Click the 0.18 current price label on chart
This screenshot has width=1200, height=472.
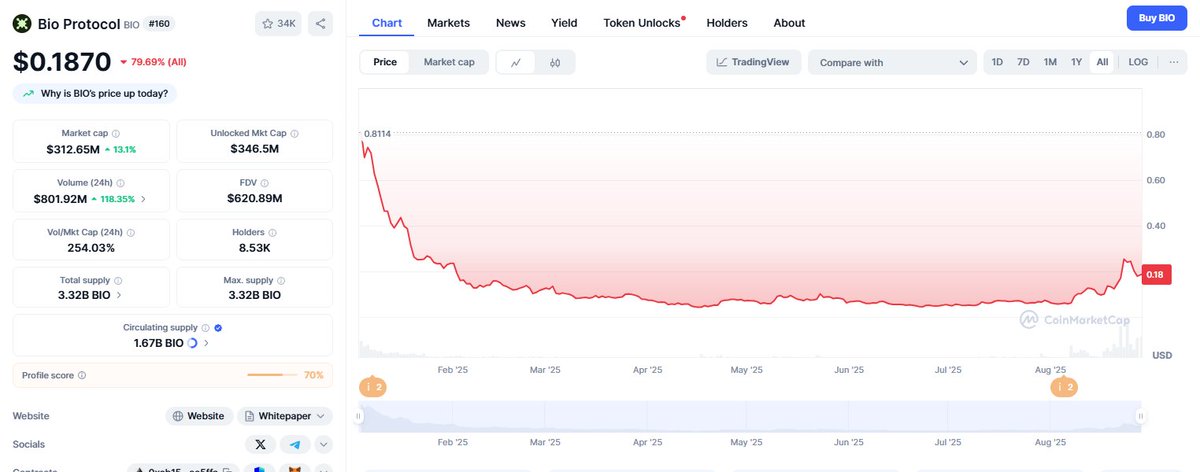pos(1156,274)
